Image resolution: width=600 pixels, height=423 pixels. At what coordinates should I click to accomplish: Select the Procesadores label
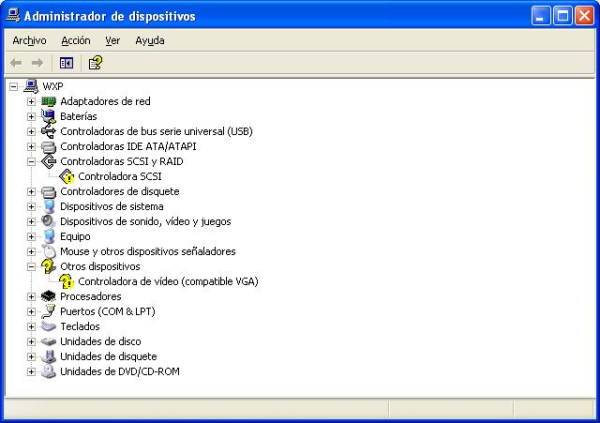91,296
